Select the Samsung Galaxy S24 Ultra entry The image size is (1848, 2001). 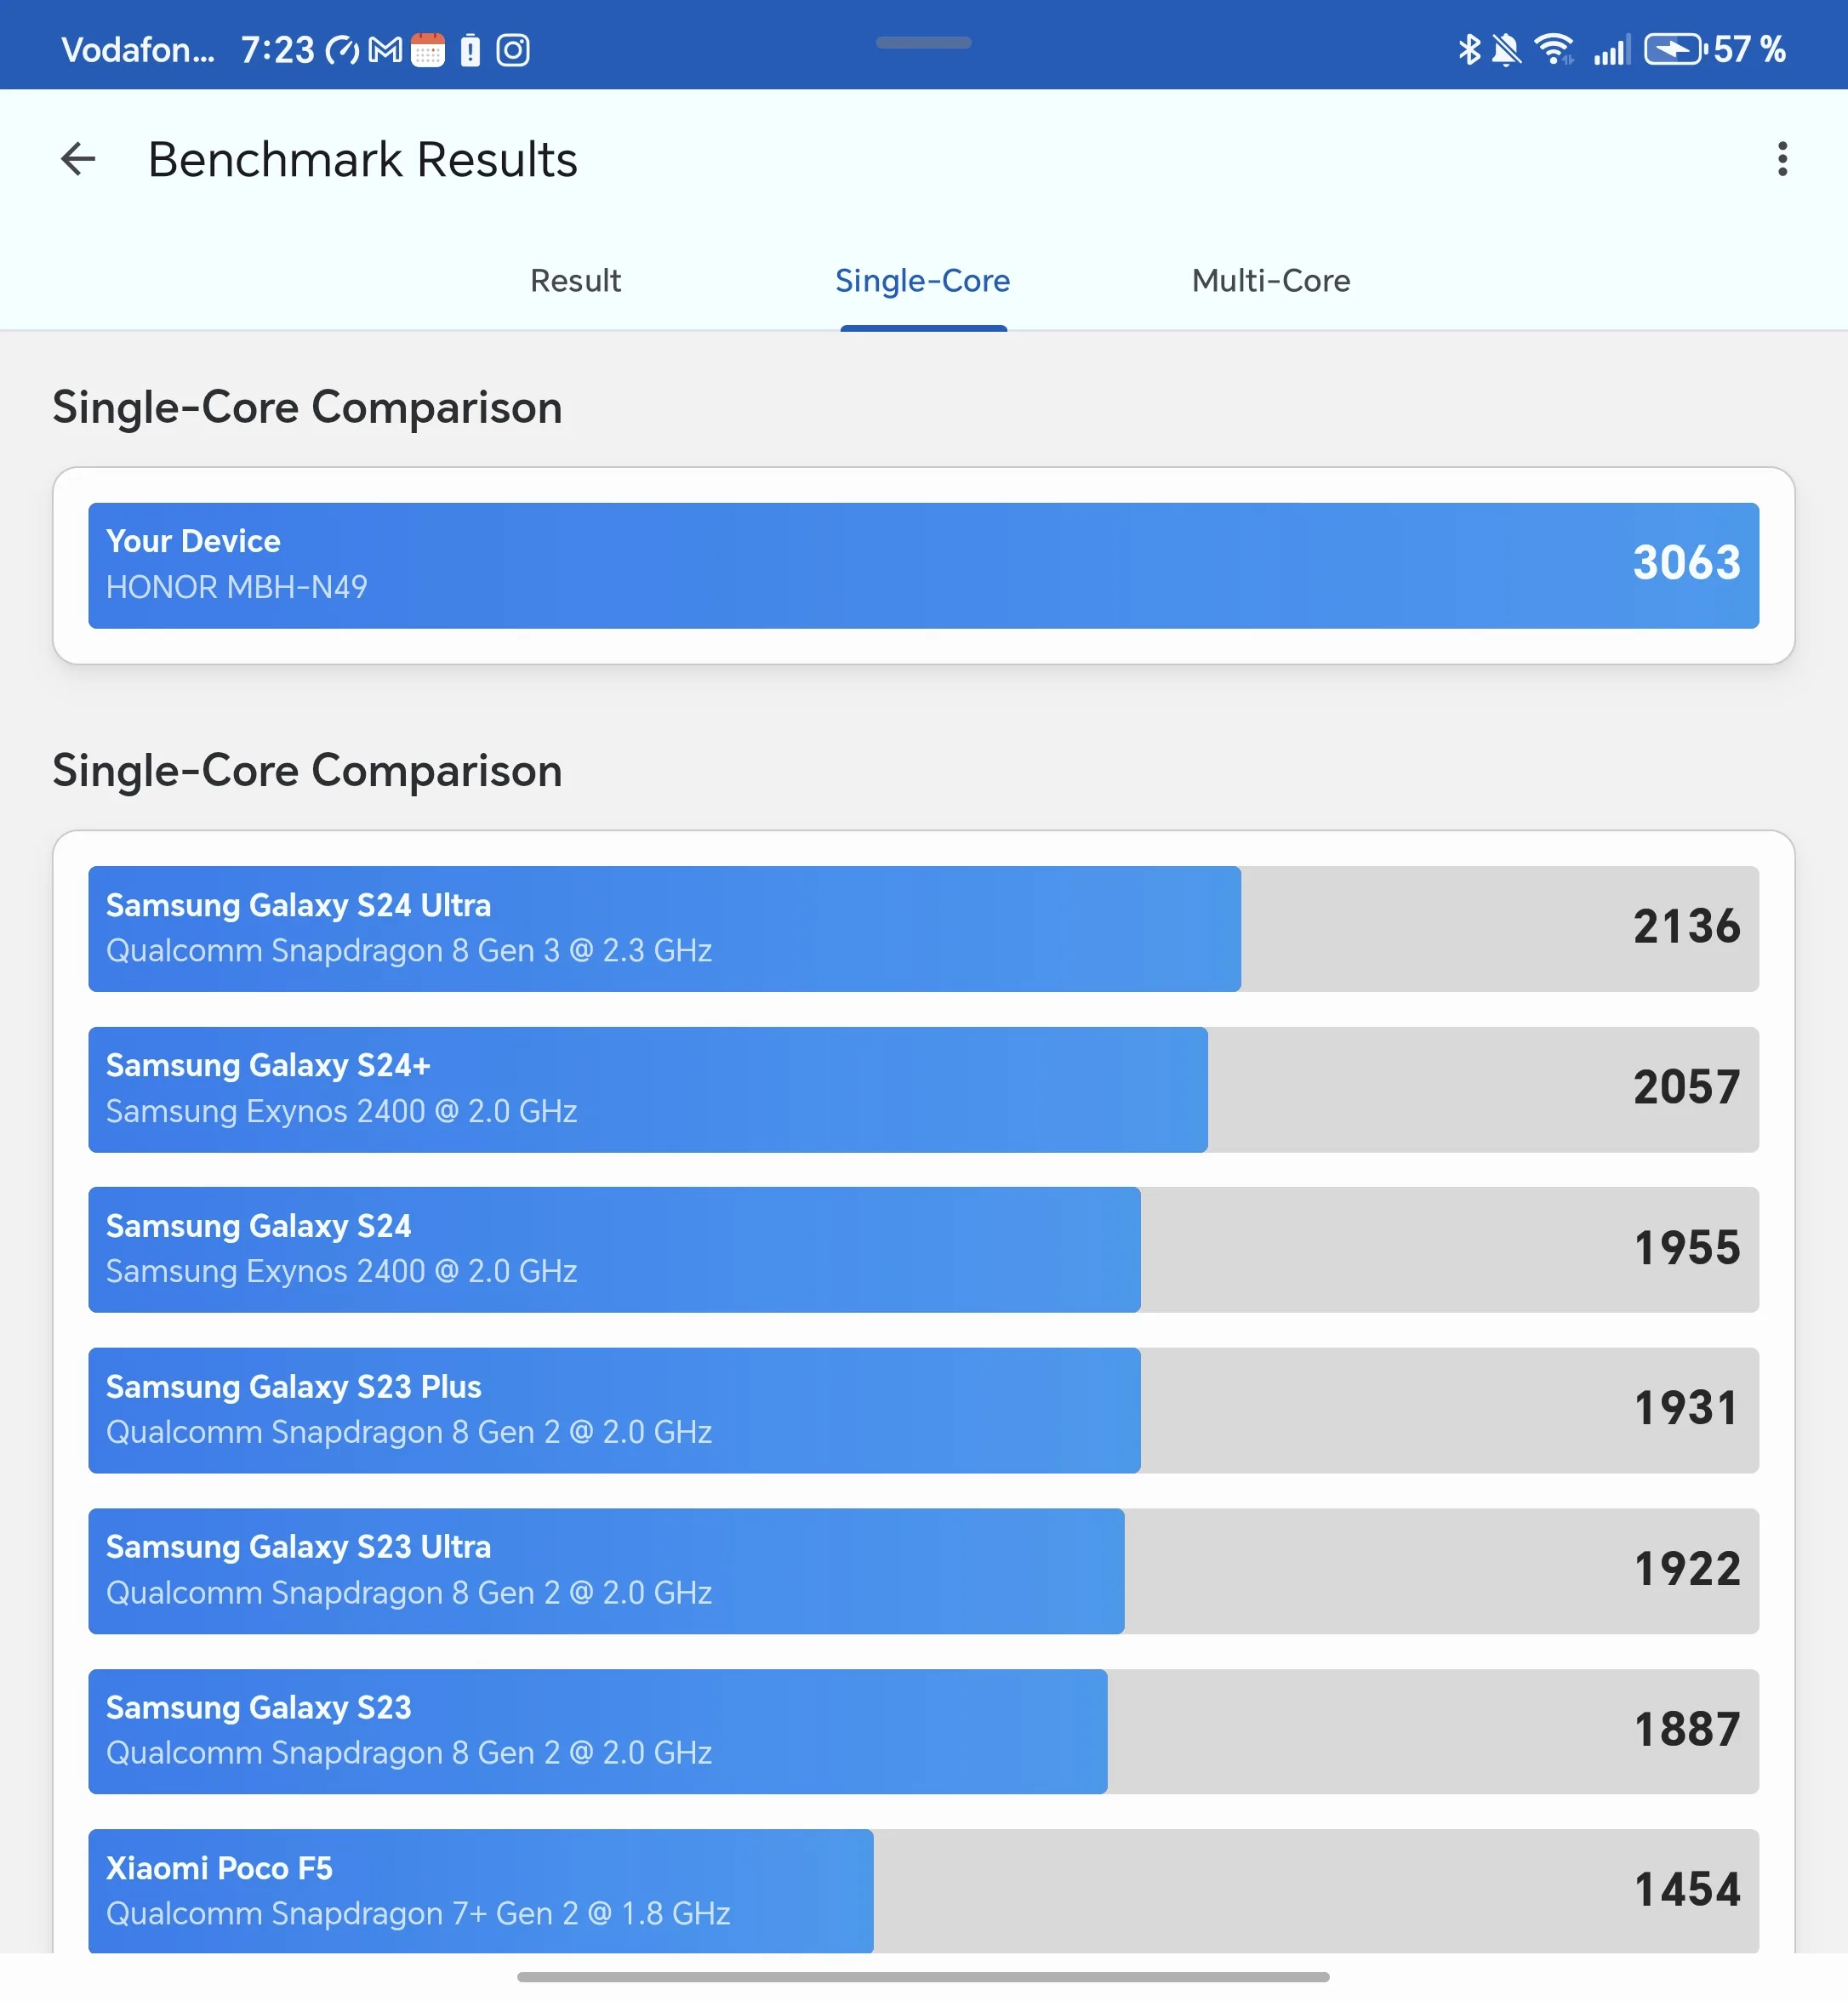pyautogui.click(x=922, y=928)
